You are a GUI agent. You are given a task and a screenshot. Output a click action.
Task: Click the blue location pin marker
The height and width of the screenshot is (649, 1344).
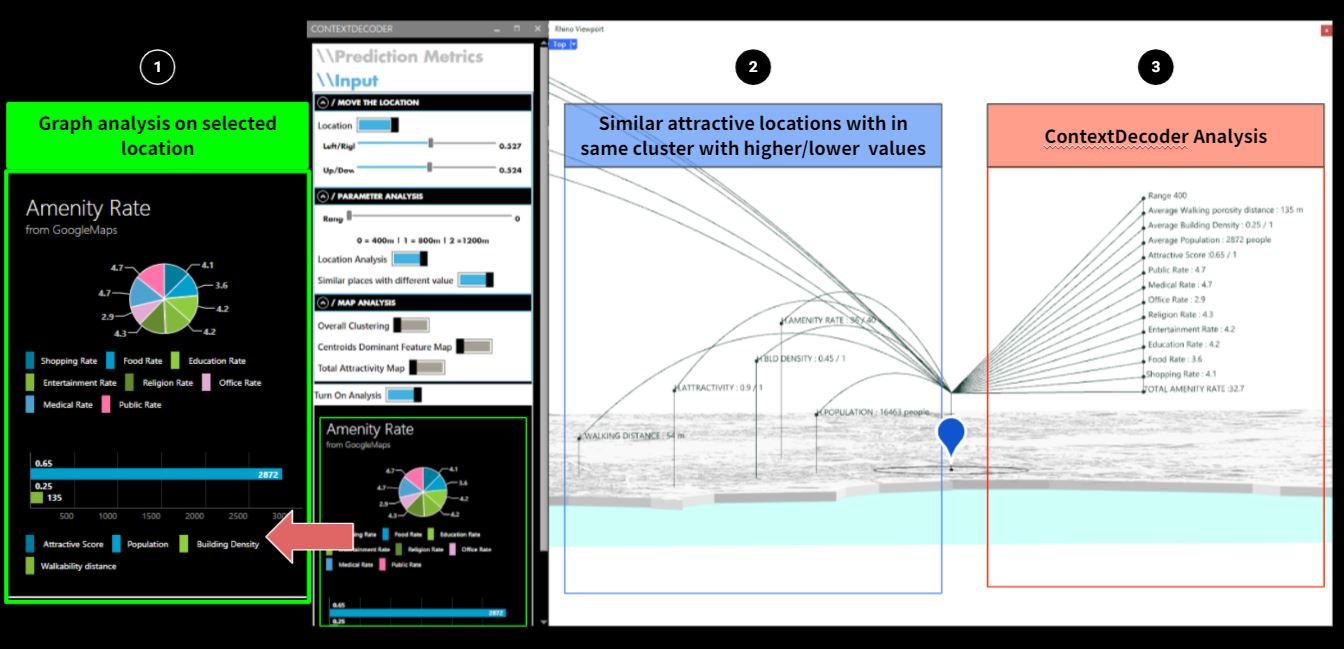pyautogui.click(x=951, y=434)
